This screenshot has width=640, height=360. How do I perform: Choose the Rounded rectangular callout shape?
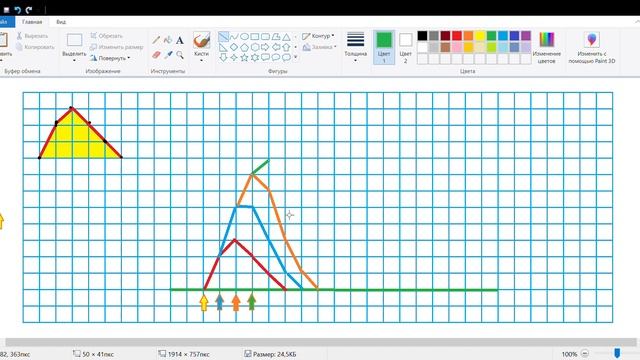click(x=265, y=58)
